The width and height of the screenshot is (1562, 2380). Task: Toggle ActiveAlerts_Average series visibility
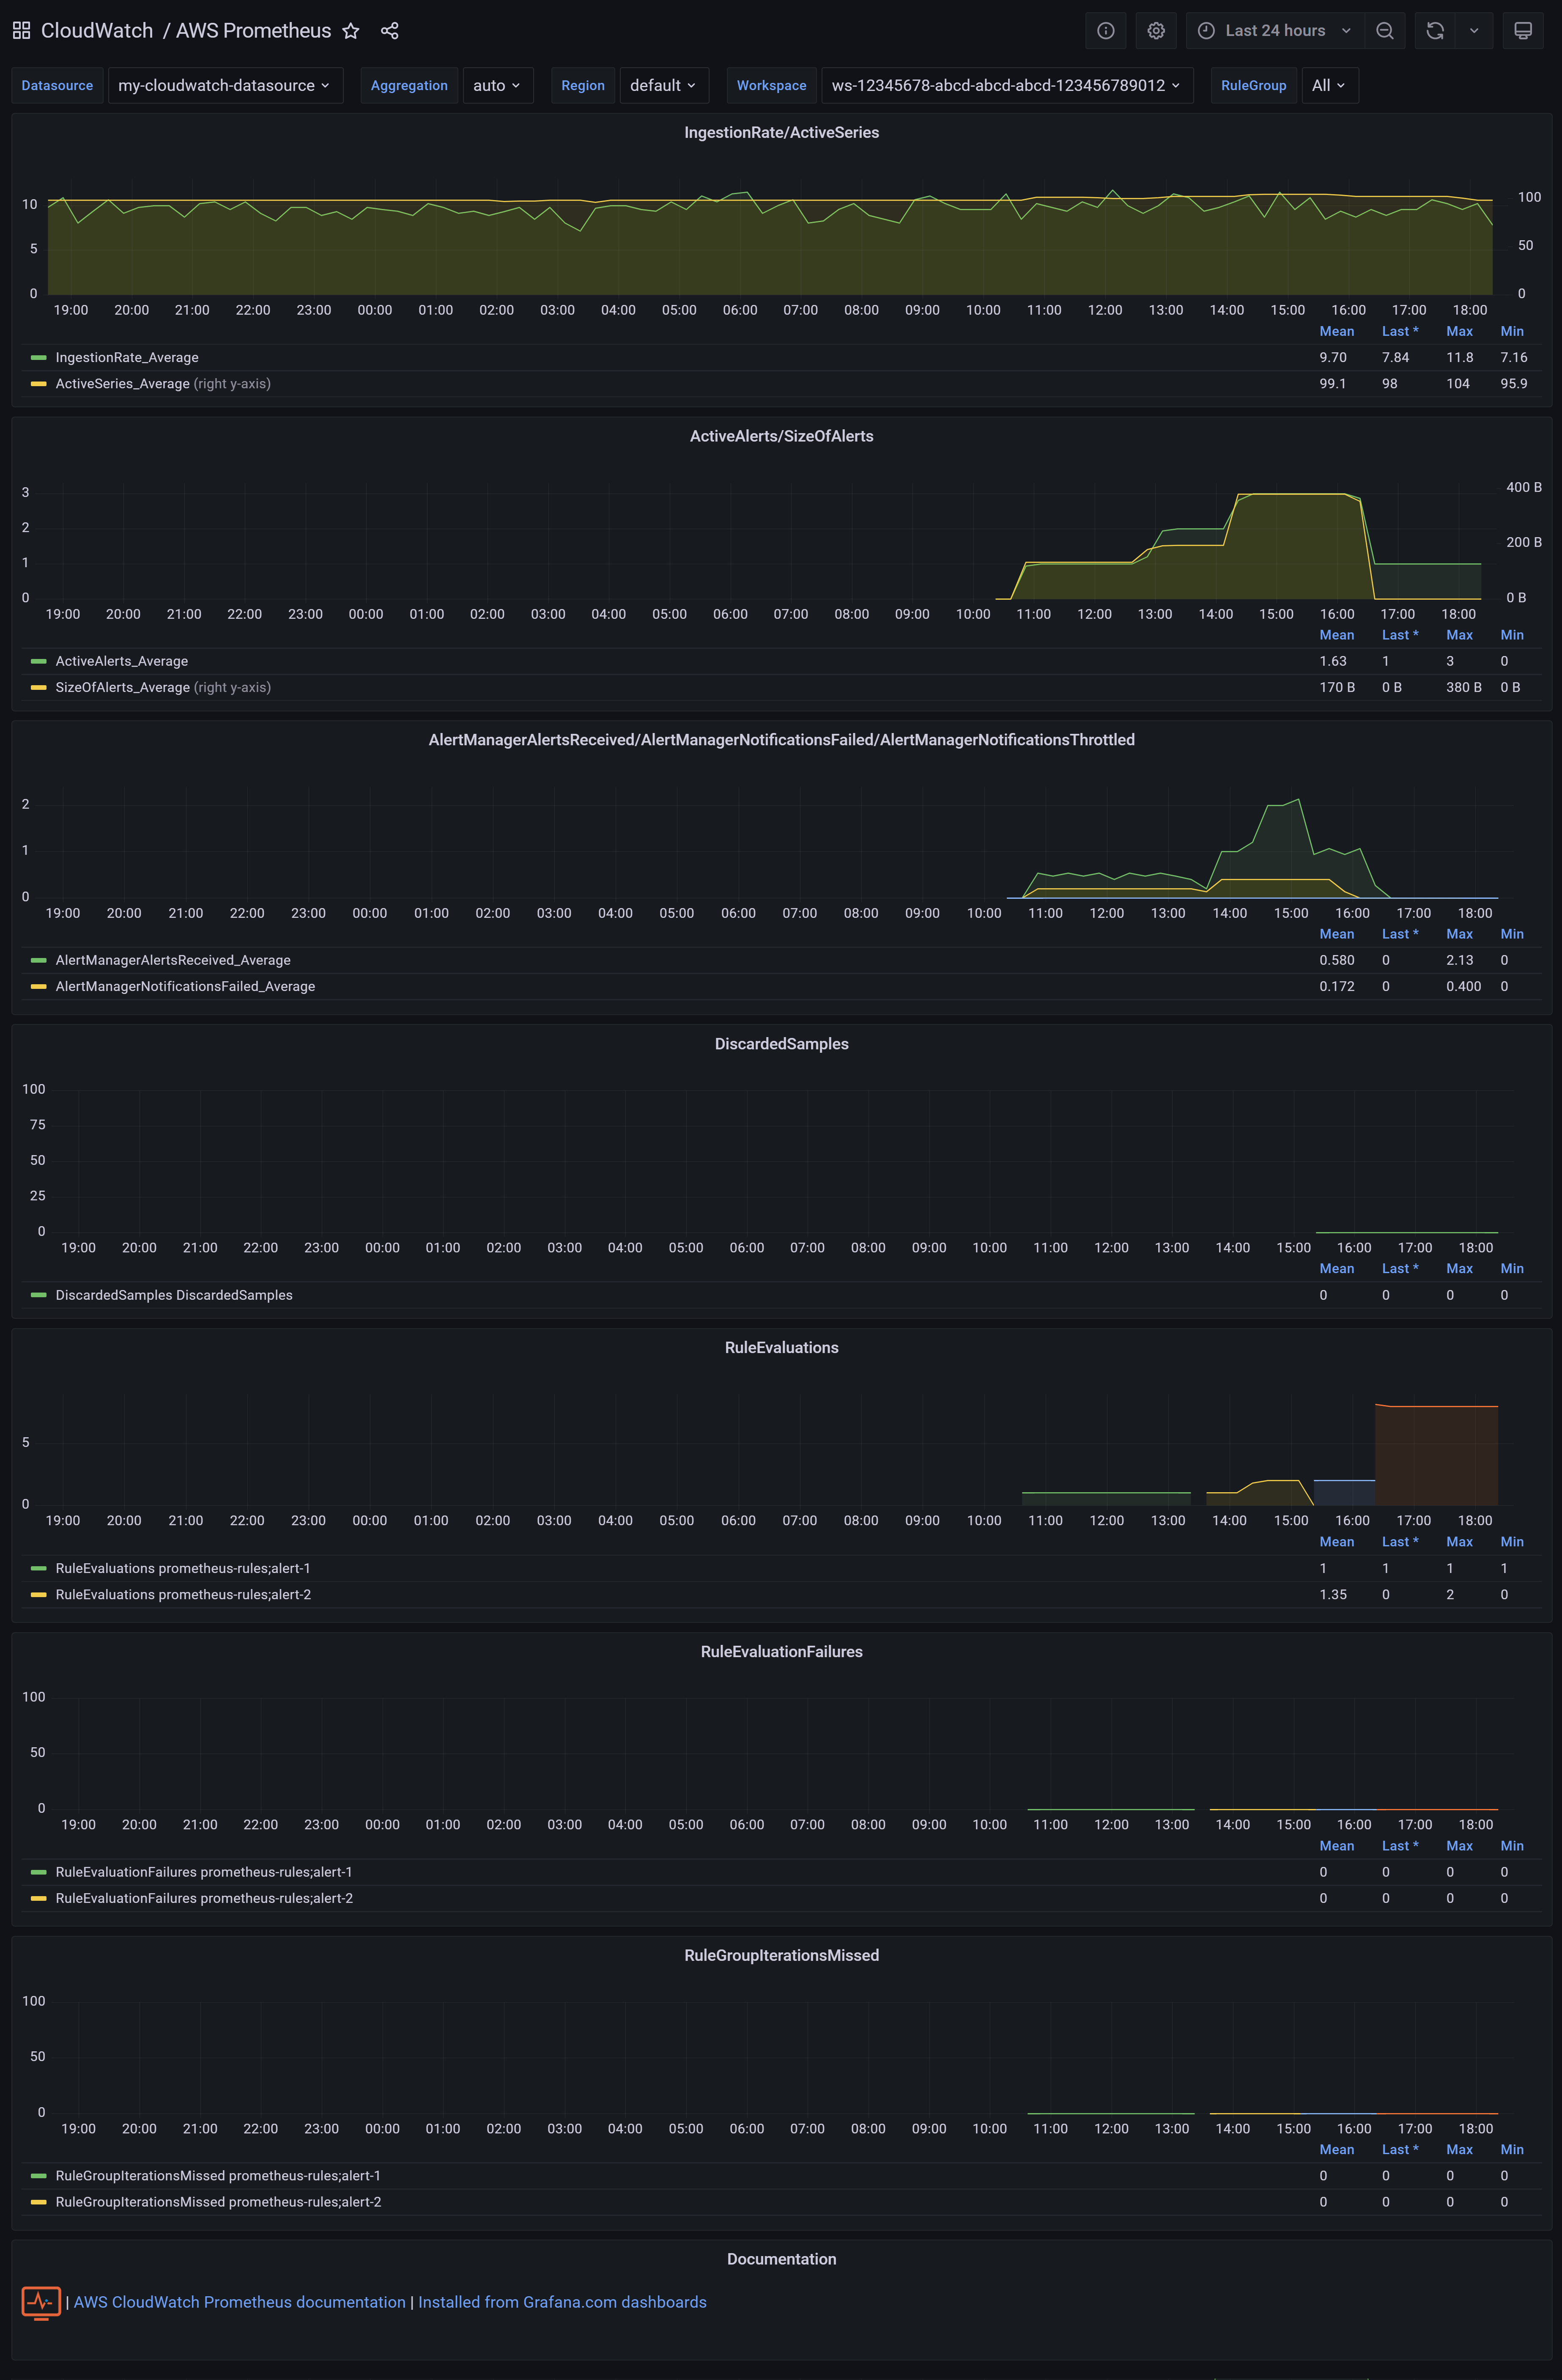122,661
